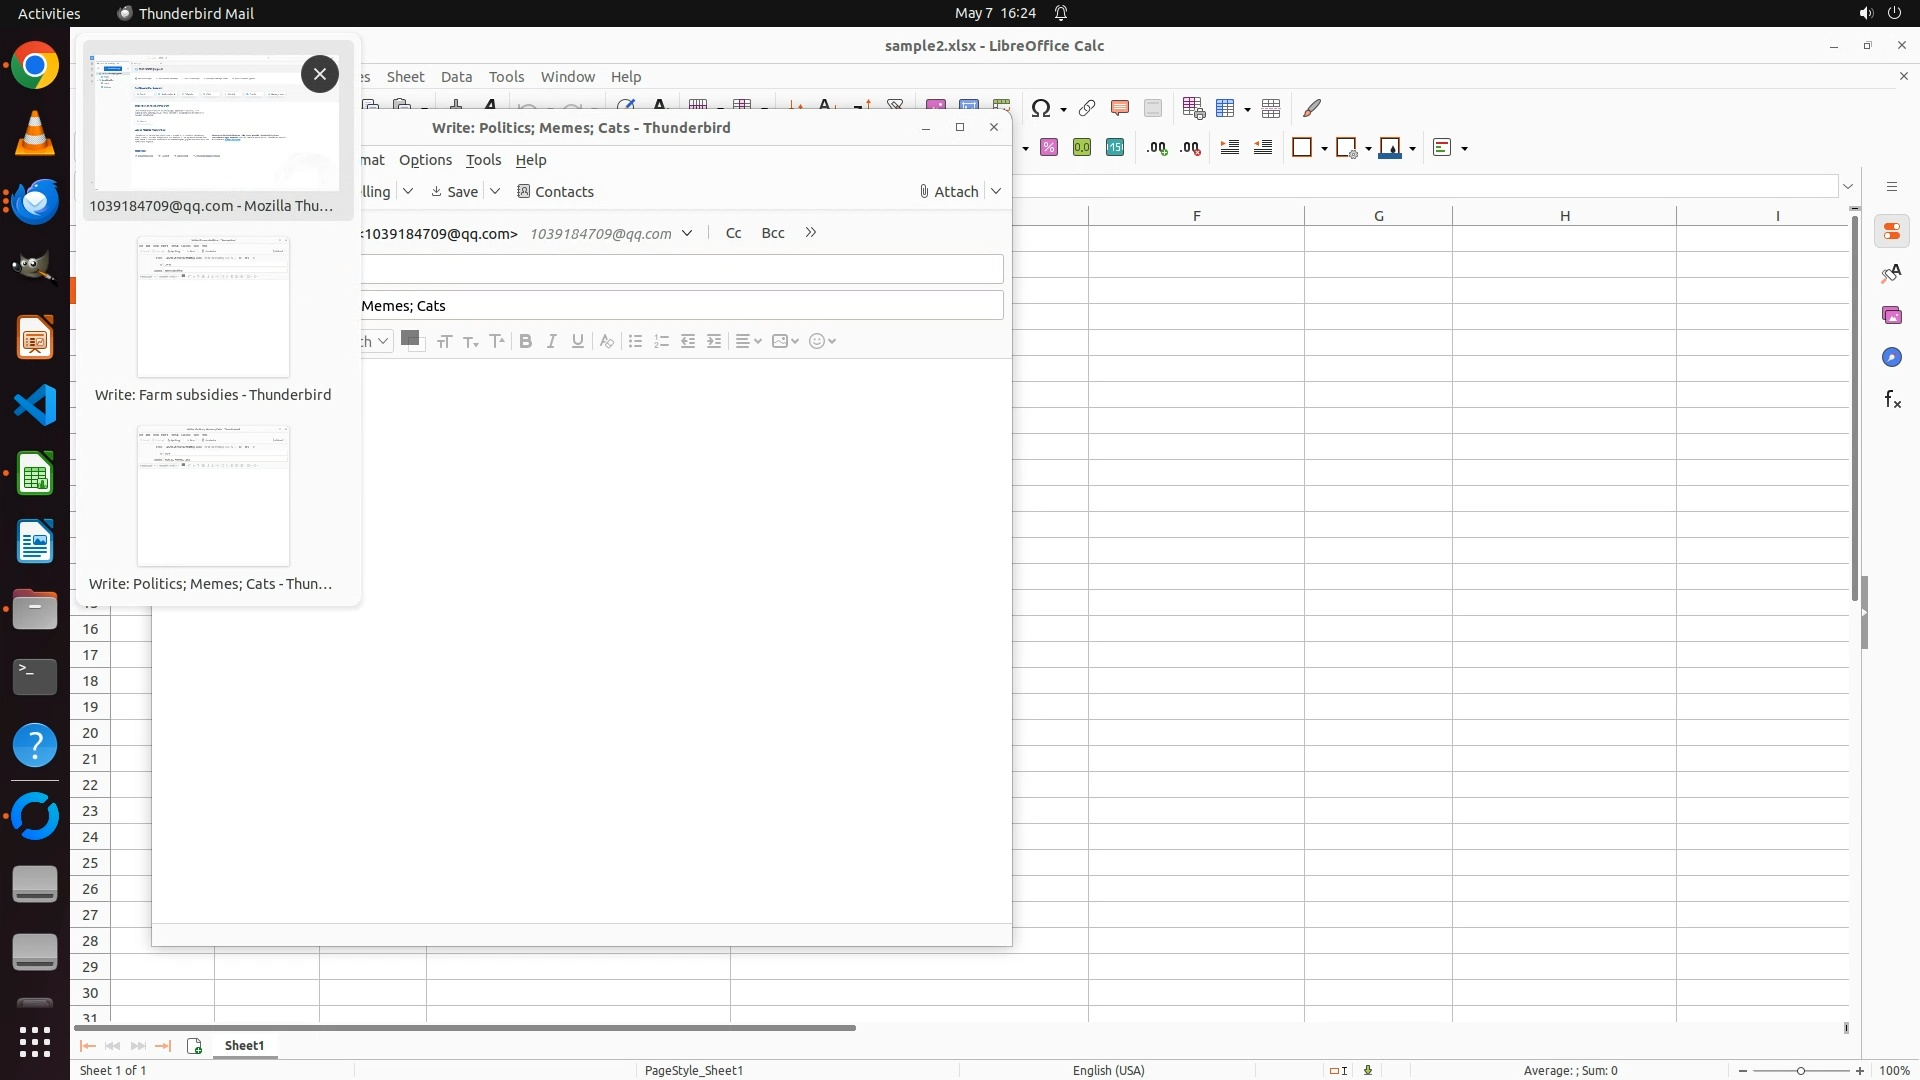Image resolution: width=1920 pixels, height=1080 pixels.
Task: Format cells as percent
Action: (1049, 148)
